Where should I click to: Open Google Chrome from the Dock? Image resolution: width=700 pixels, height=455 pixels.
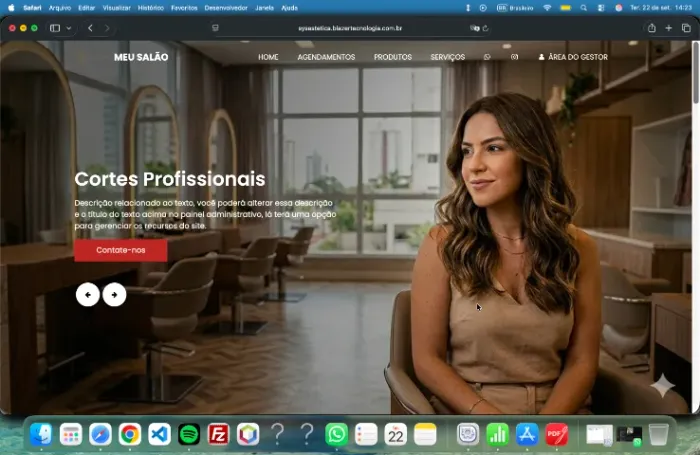[130, 434]
